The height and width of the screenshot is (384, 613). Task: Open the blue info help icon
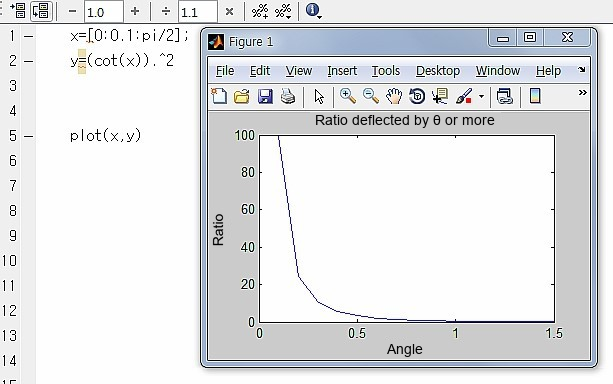tap(313, 11)
